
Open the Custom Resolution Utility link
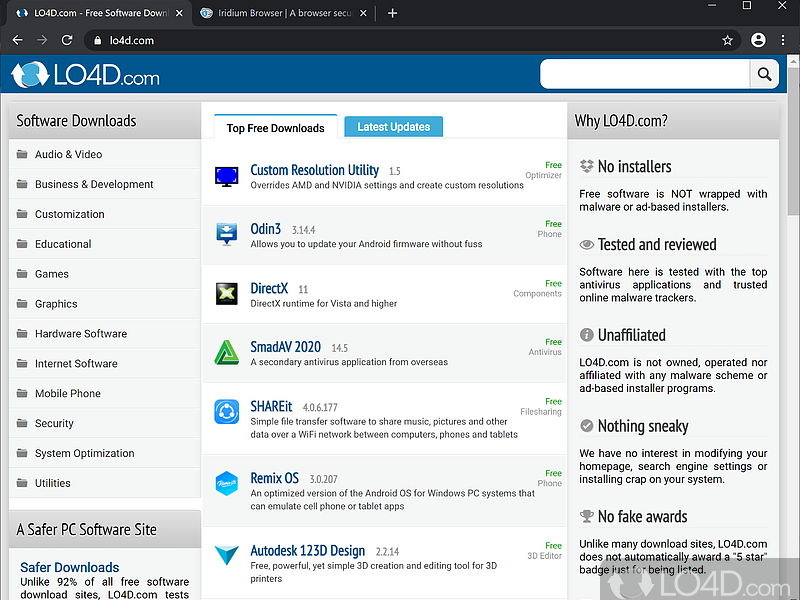314,170
